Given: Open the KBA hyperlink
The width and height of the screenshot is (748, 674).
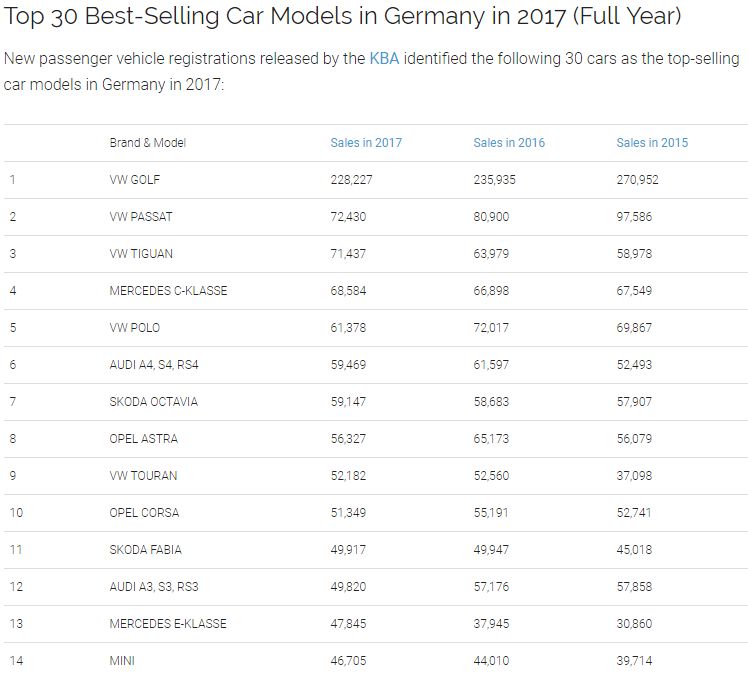Looking at the screenshot, I should coord(384,58).
